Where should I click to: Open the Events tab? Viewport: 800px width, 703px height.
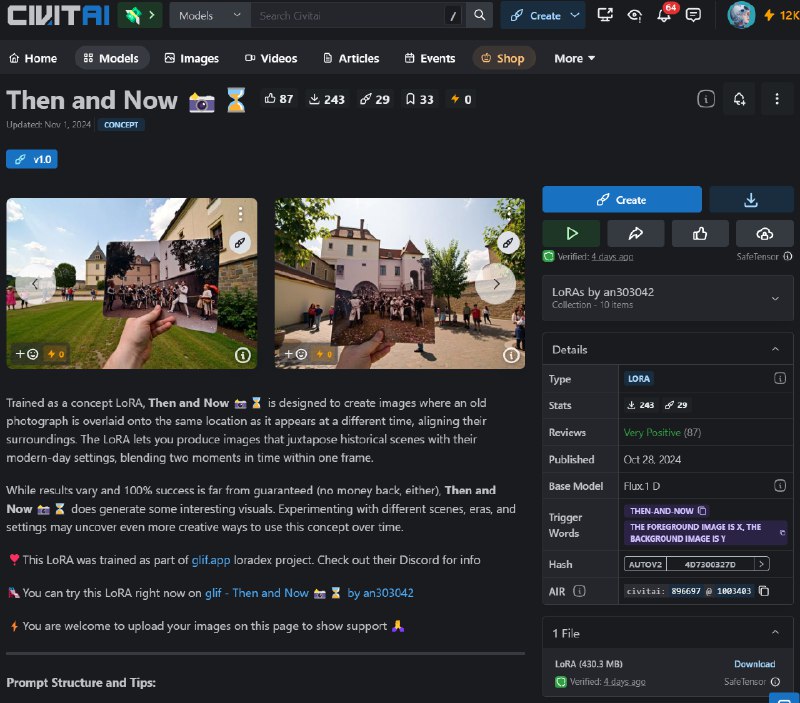tap(430, 58)
